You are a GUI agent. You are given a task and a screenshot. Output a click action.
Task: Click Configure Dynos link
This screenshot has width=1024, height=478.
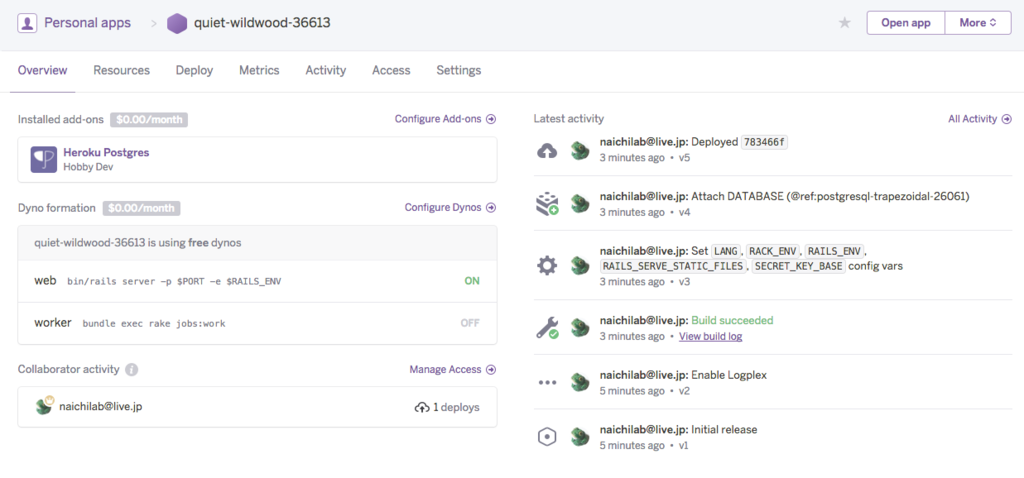click(451, 207)
